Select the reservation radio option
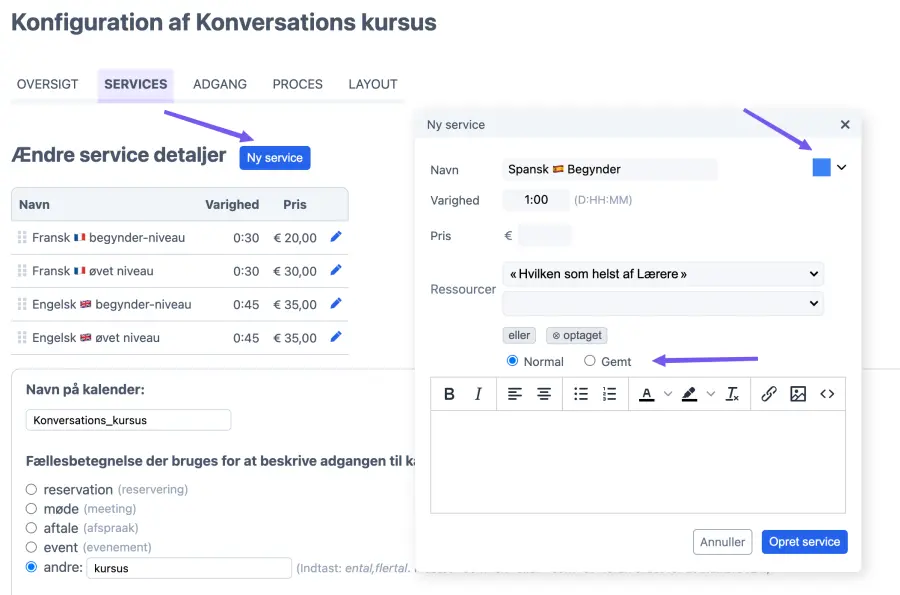The width and height of the screenshot is (900, 595). 32,489
